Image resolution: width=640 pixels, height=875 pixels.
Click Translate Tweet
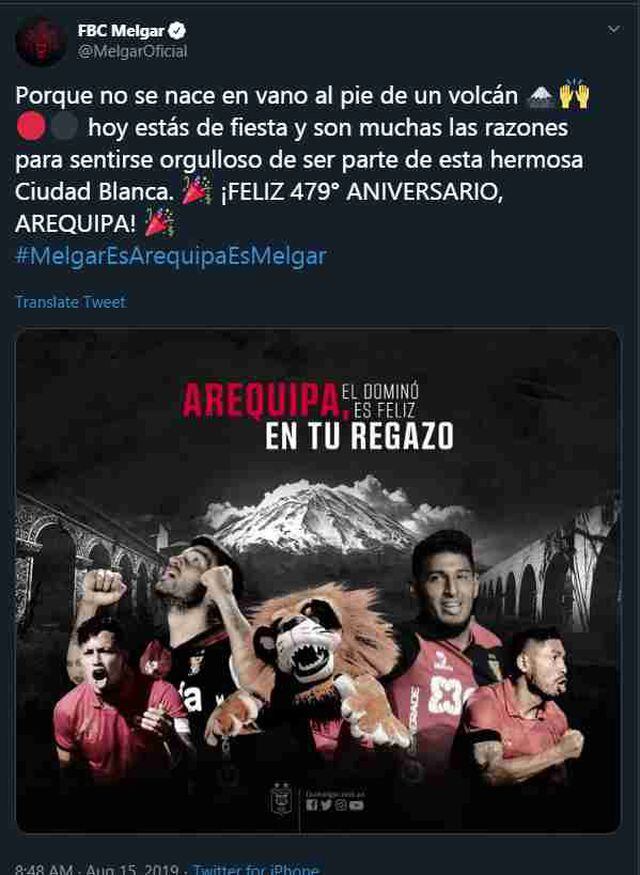tap(70, 302)
